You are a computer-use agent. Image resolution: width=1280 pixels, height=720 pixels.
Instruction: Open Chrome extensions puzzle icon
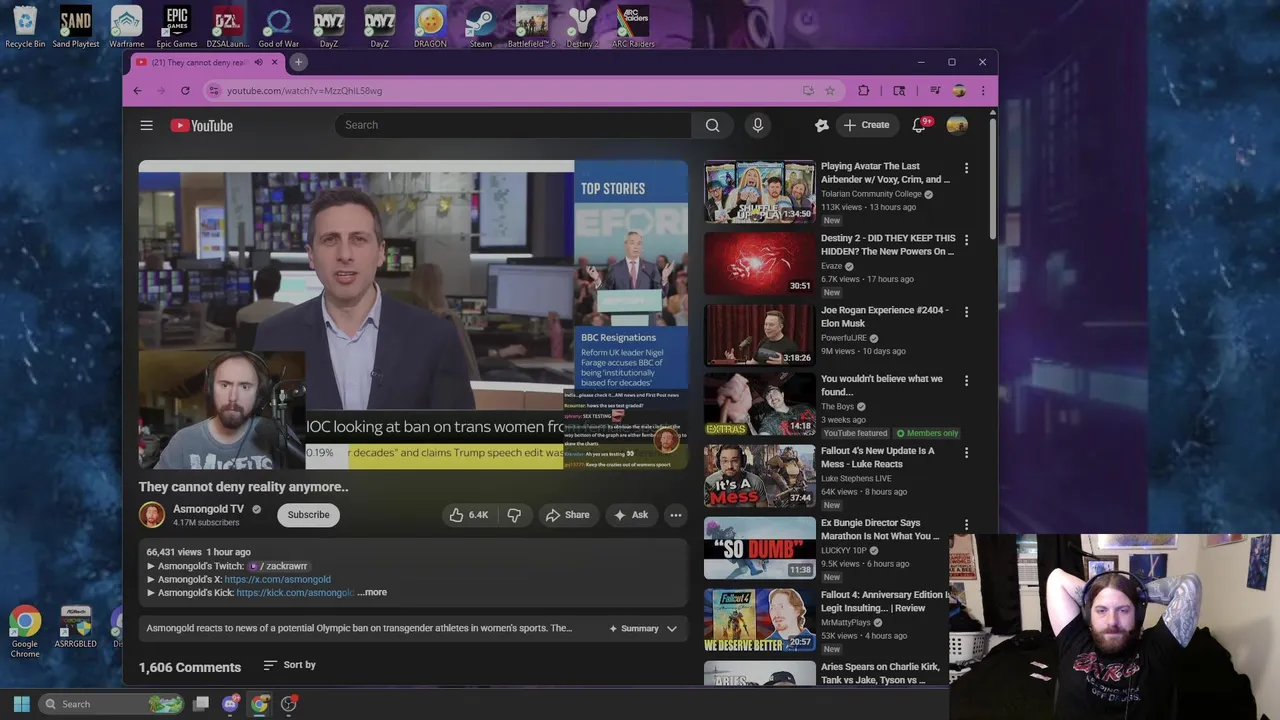864,91
